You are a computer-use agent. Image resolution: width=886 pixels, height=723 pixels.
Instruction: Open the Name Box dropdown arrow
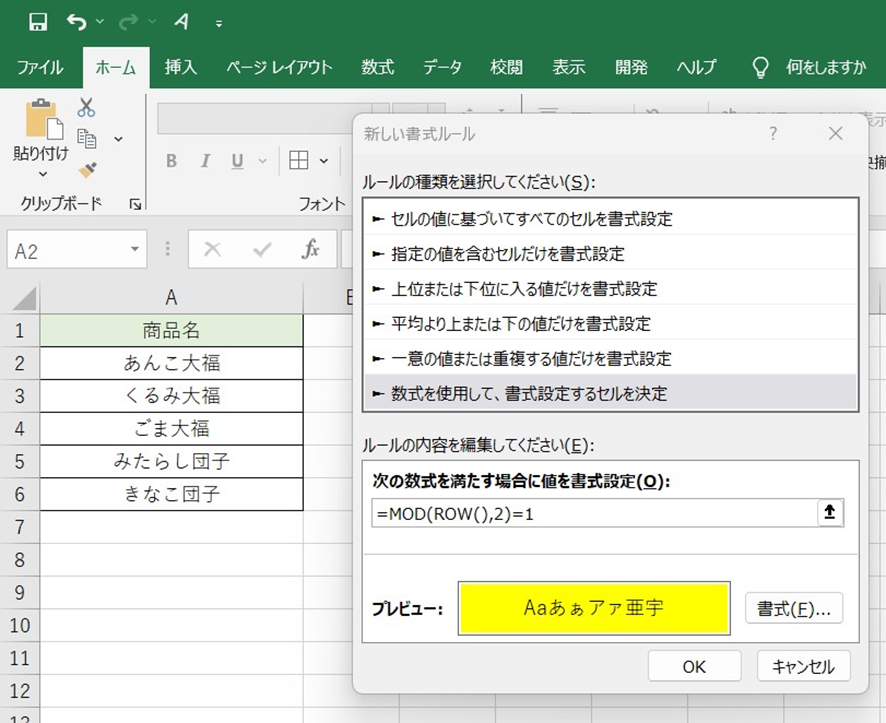pyautogui.click(x=135, y=250)
